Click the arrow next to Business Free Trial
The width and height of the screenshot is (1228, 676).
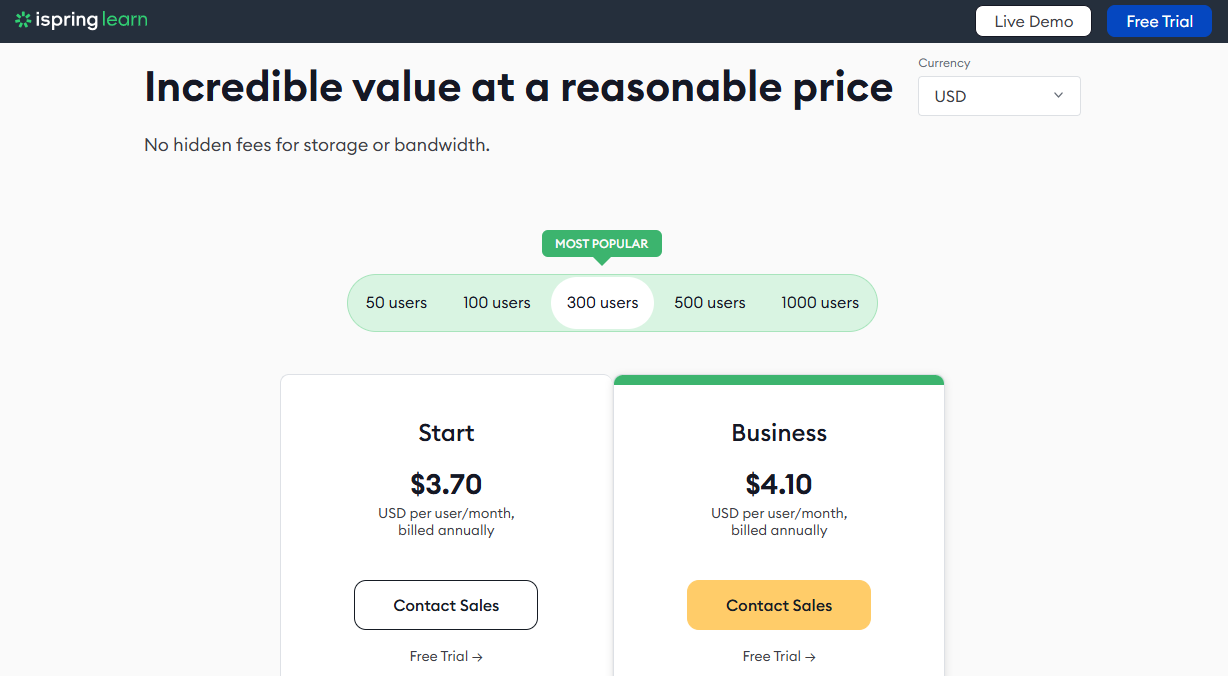811,657
